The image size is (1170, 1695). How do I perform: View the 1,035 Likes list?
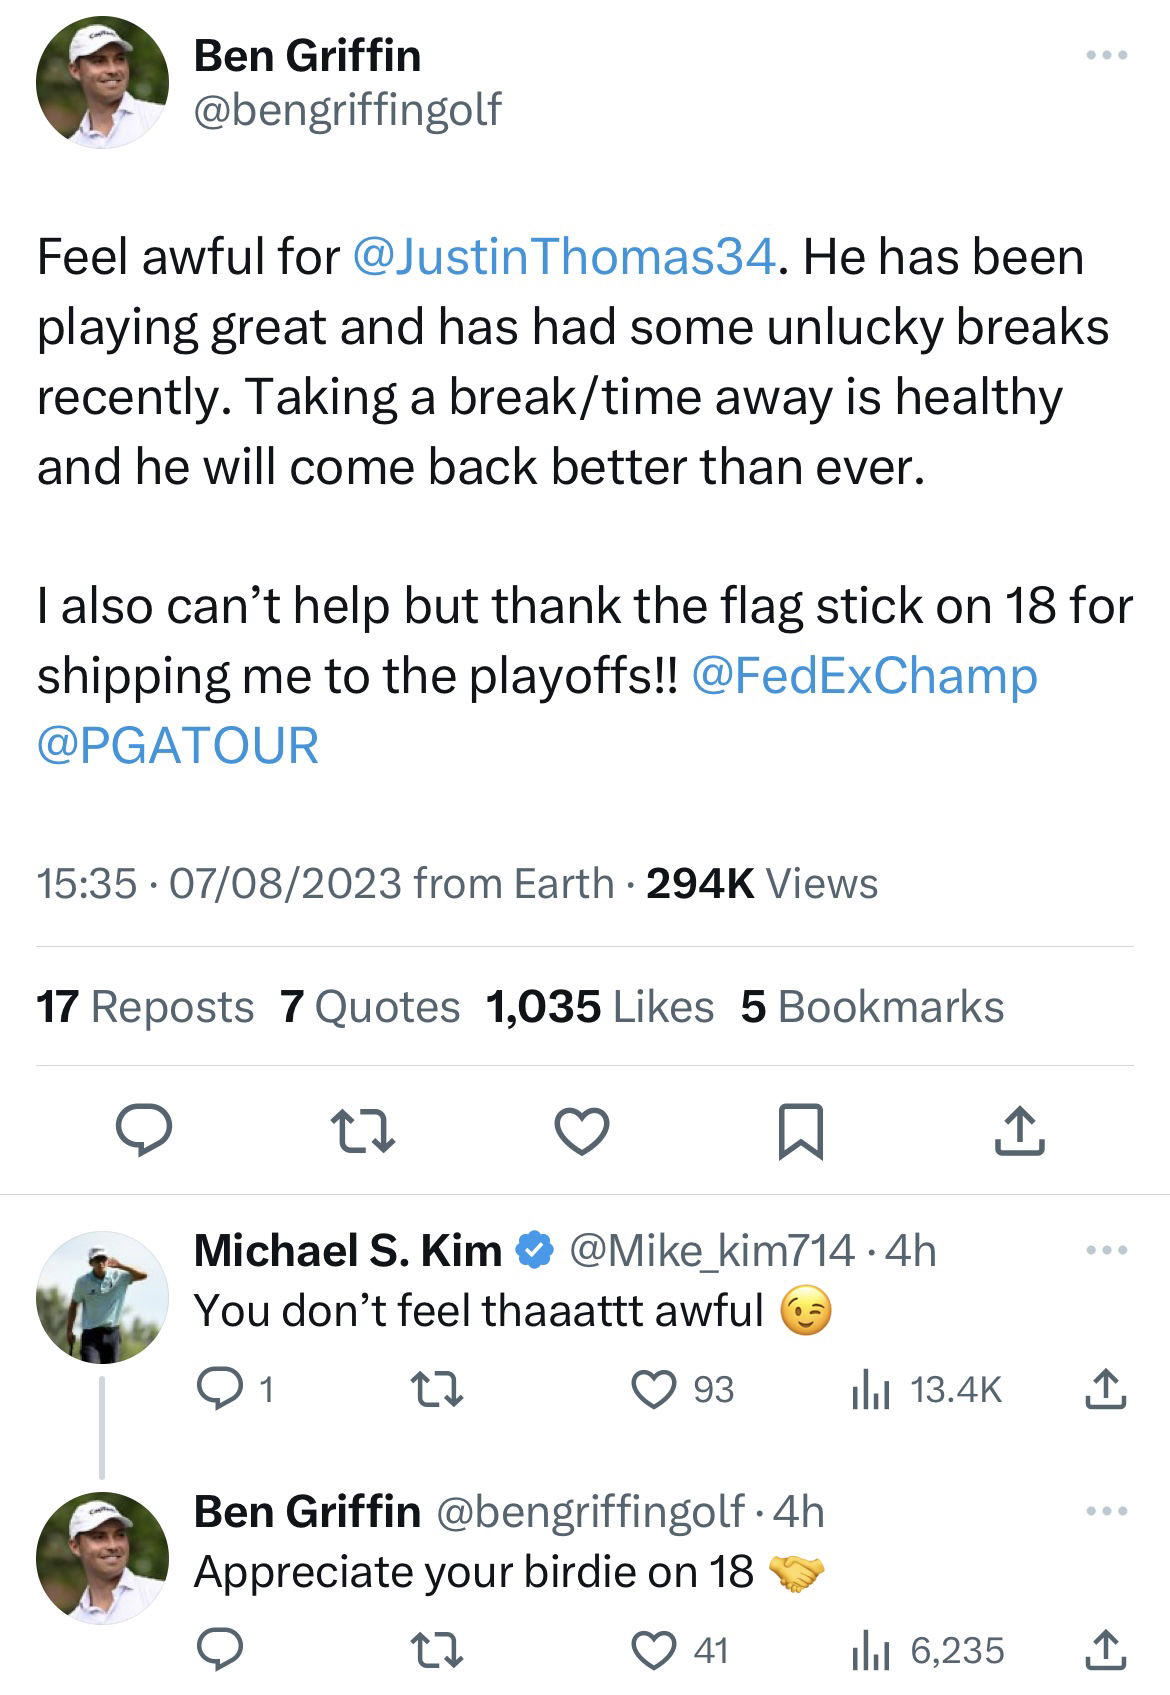point(600,1007)
